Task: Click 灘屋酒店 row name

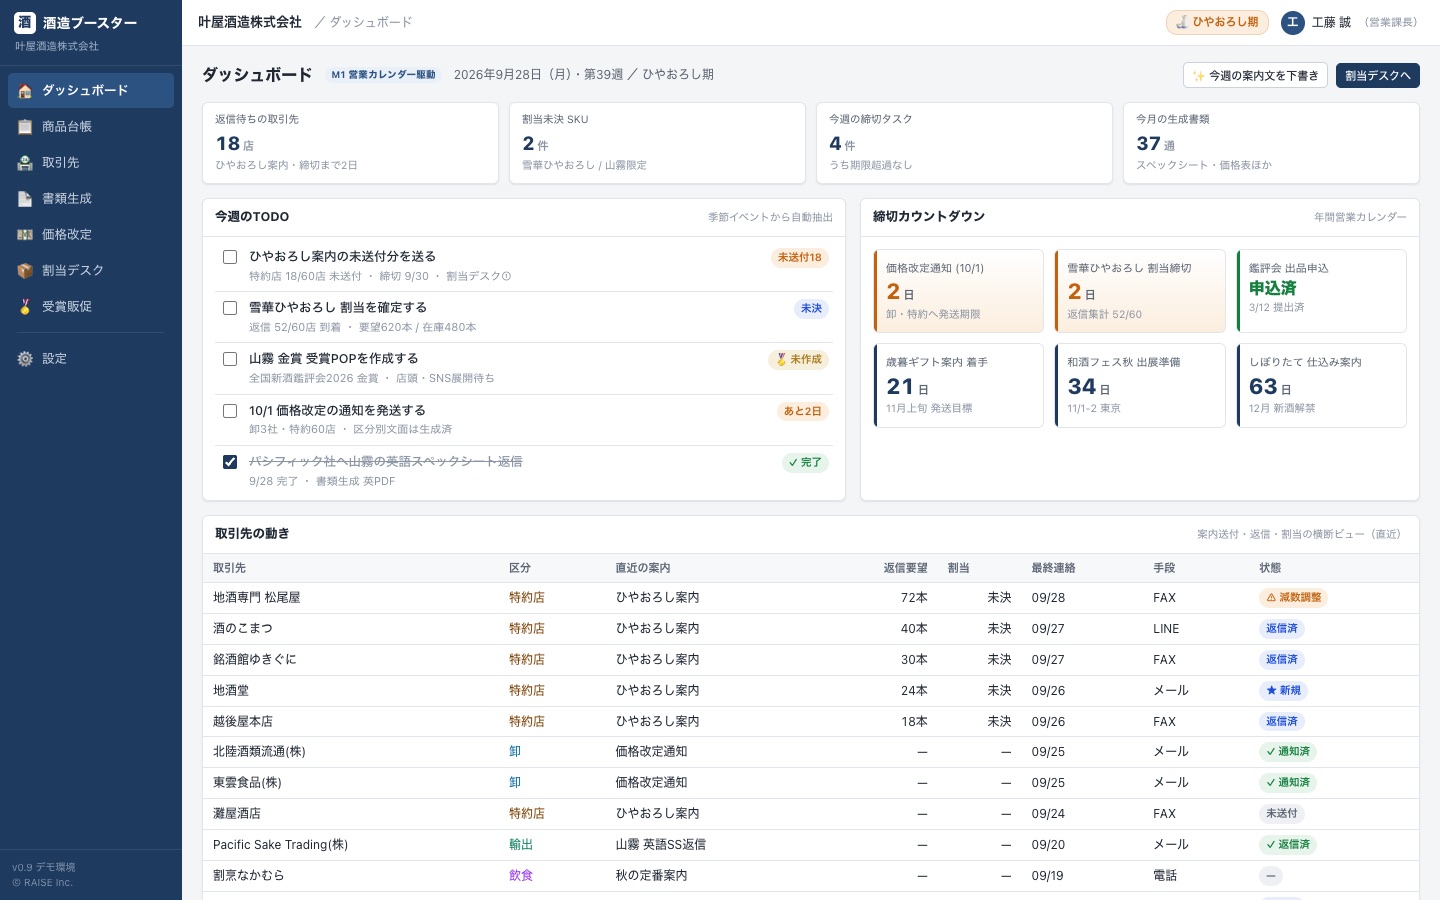Action: point(237,814)
